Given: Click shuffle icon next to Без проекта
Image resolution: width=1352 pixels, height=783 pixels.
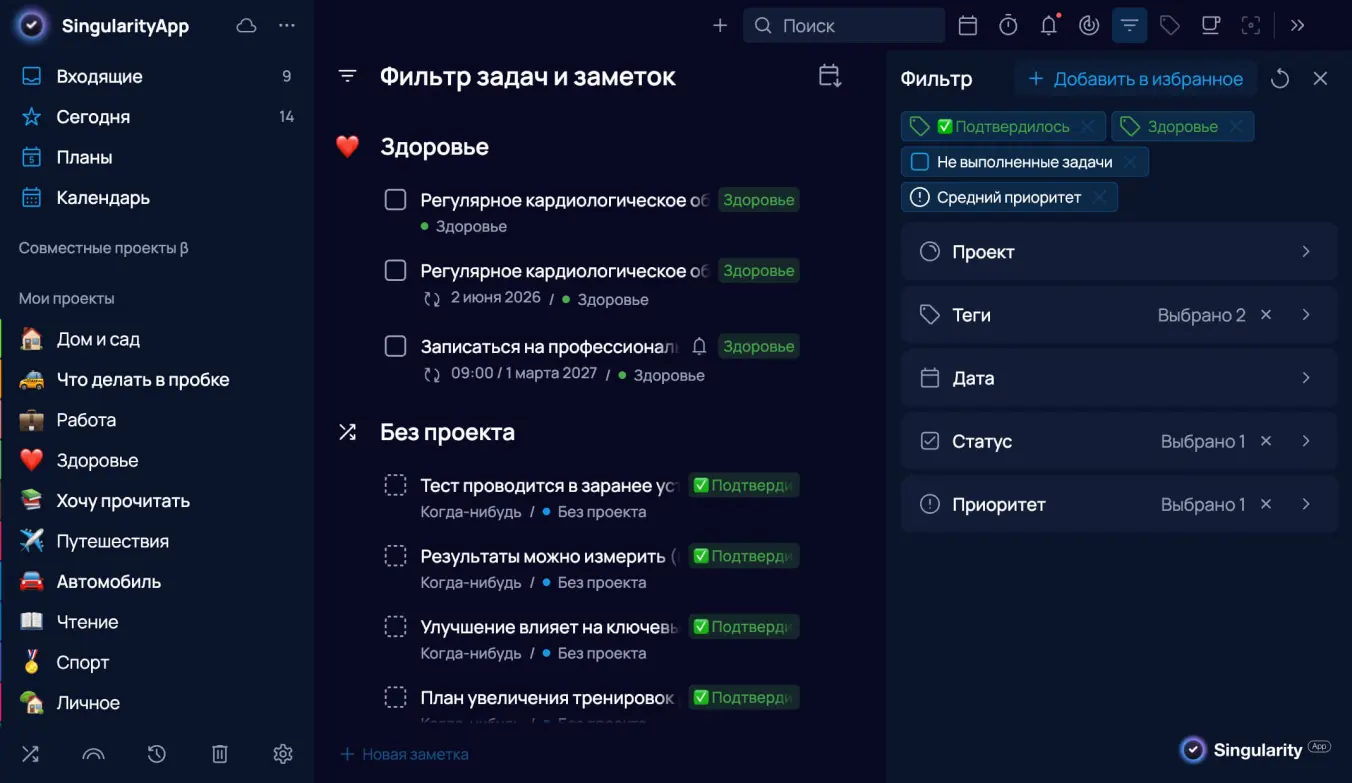Looking at the screenshot, I should tap(347, 432).
